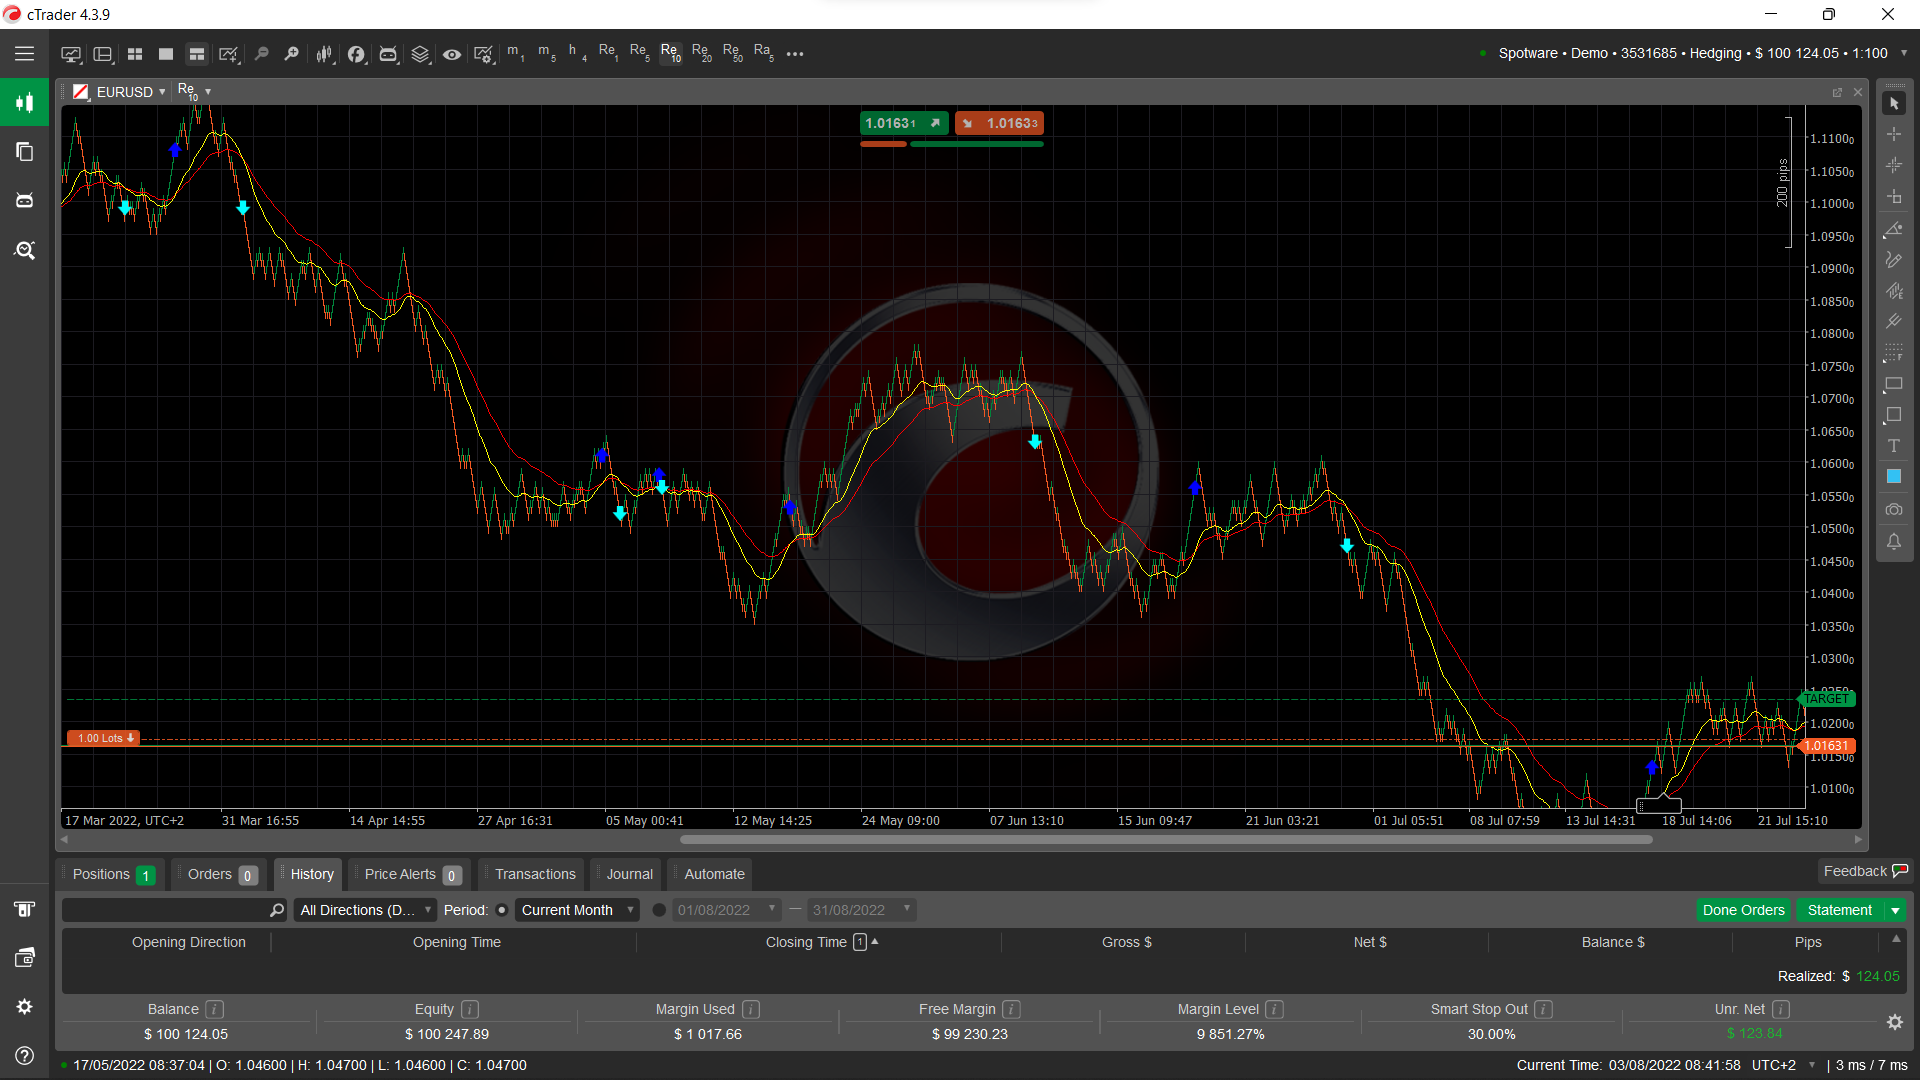Viewport: 1920px width, 1080px height.
Task: Click the red sell price 1.01633 button
Action: point(999,123)
